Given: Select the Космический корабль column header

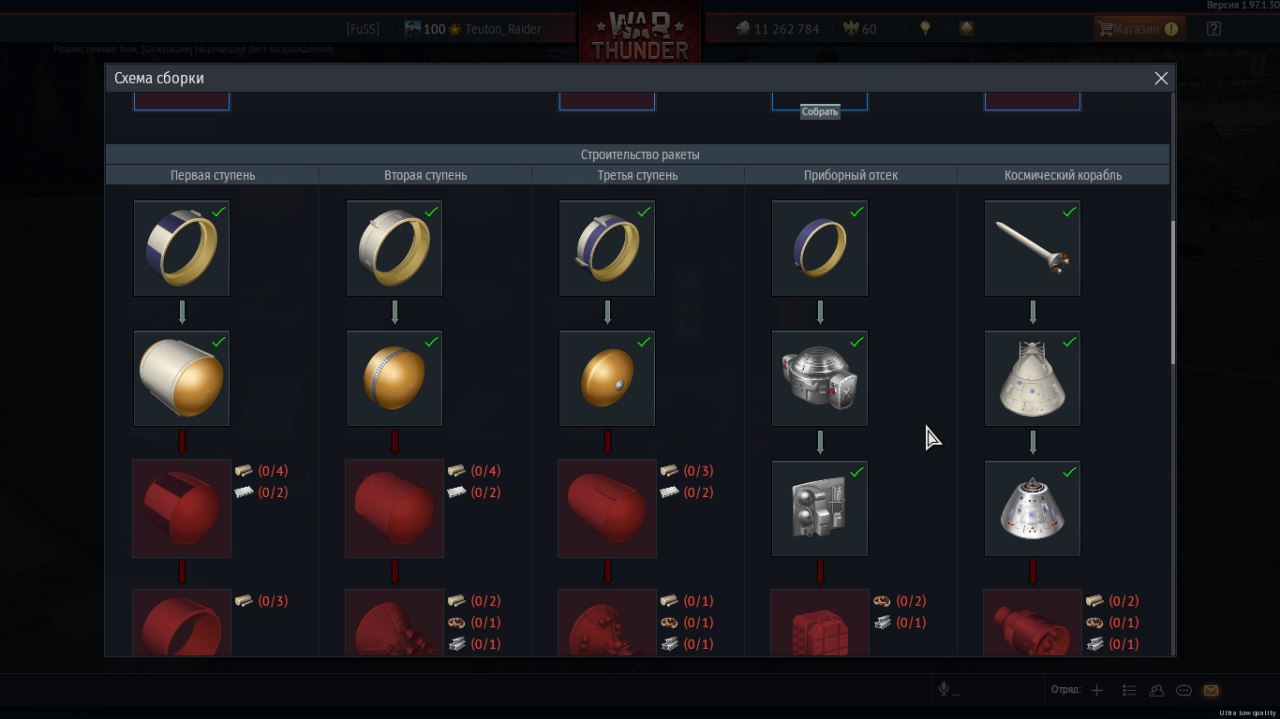Looking at the screenshot, I should point(1063,175).
